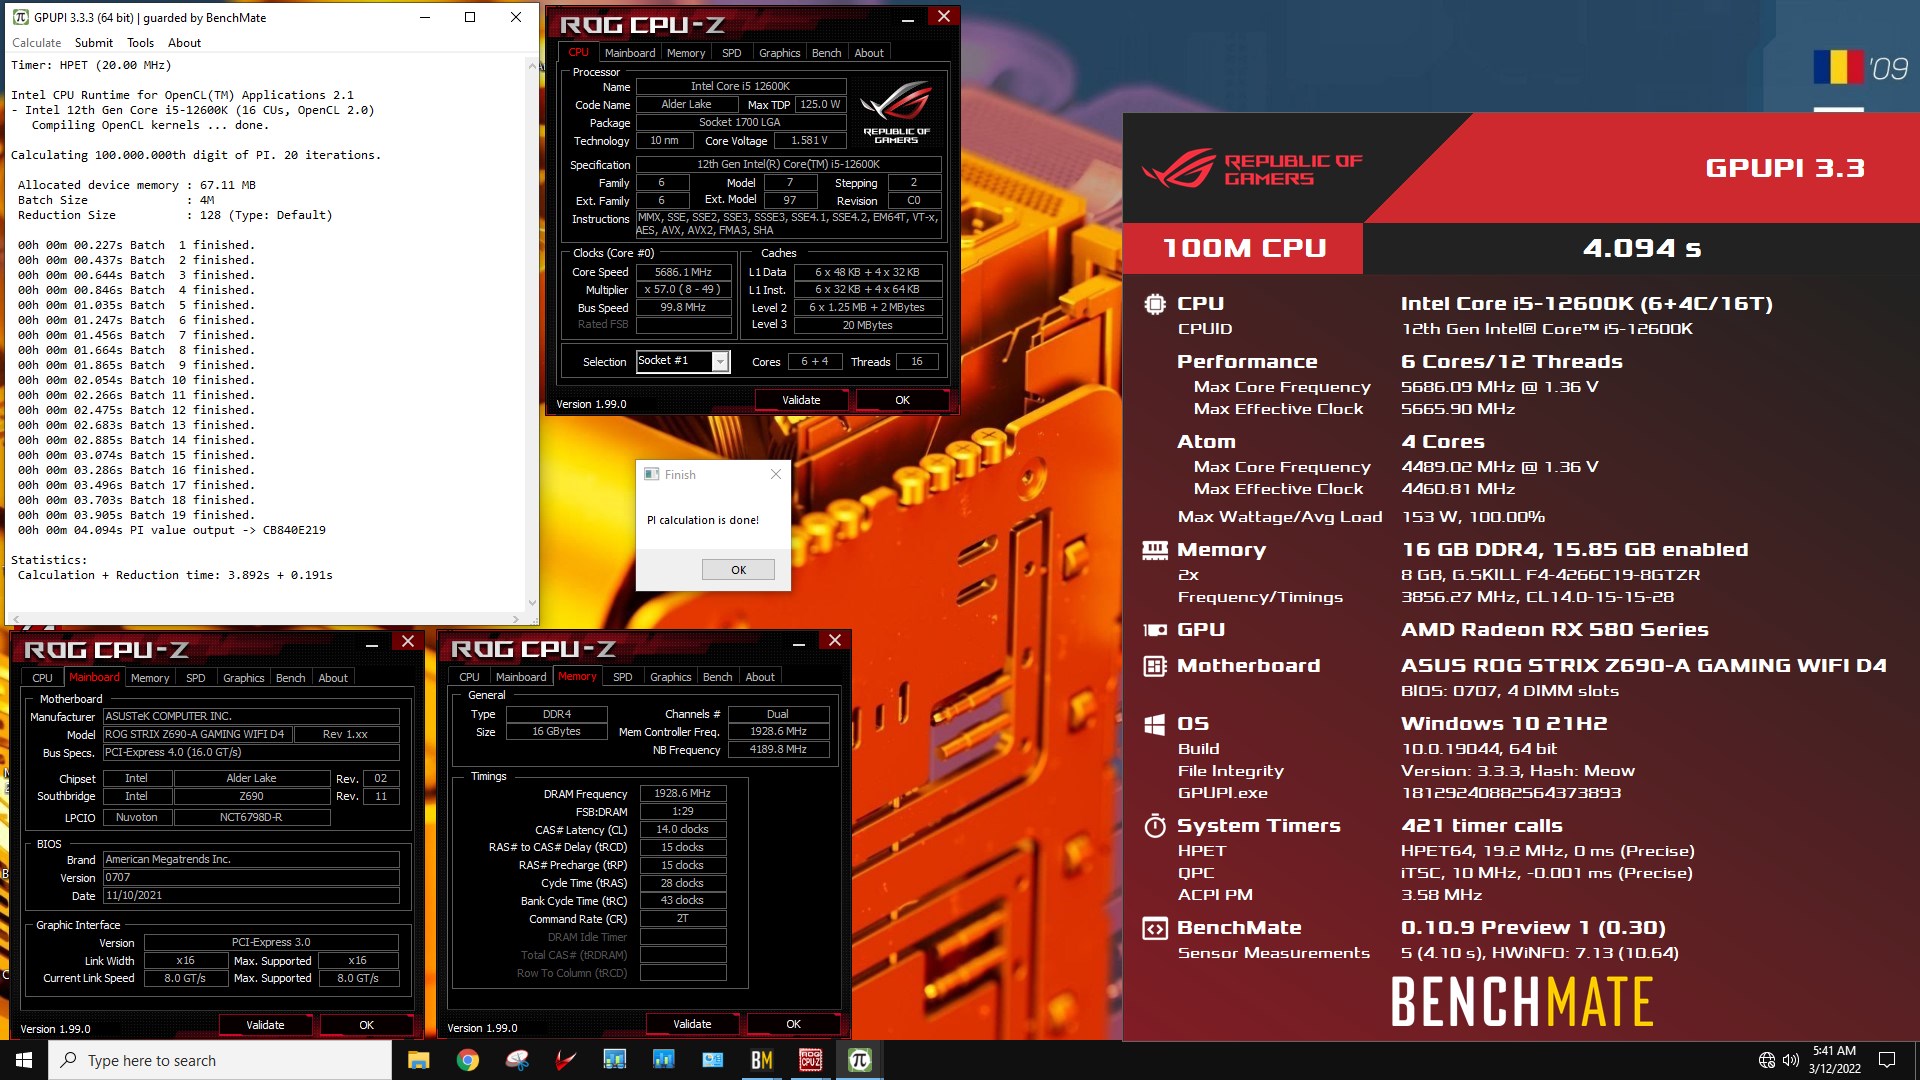Image resolution: width=1920 pixels, height=1080 pixels.
Task: Click the ROG logo in top CPU-Z window
Action: [896, 113]
